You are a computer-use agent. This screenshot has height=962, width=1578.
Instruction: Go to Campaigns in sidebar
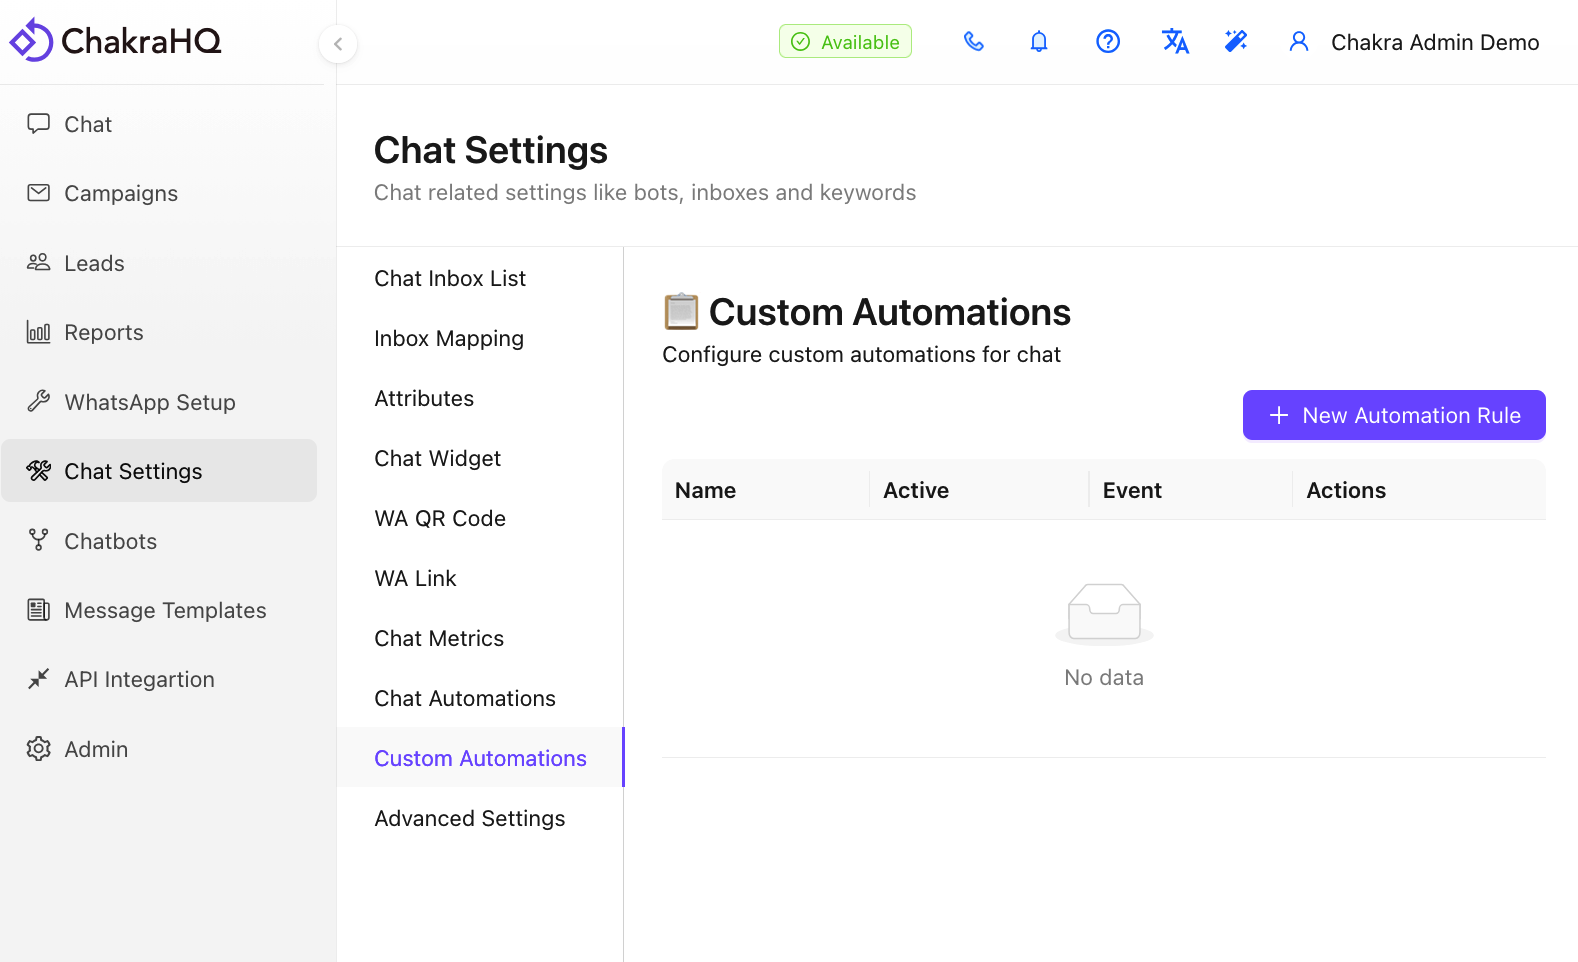pyautogui.click(x=121, y=193)
